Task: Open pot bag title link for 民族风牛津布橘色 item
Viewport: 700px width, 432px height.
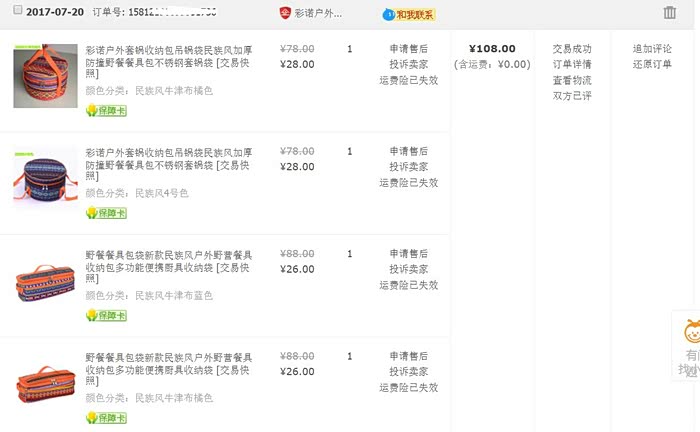Action: 169,62
